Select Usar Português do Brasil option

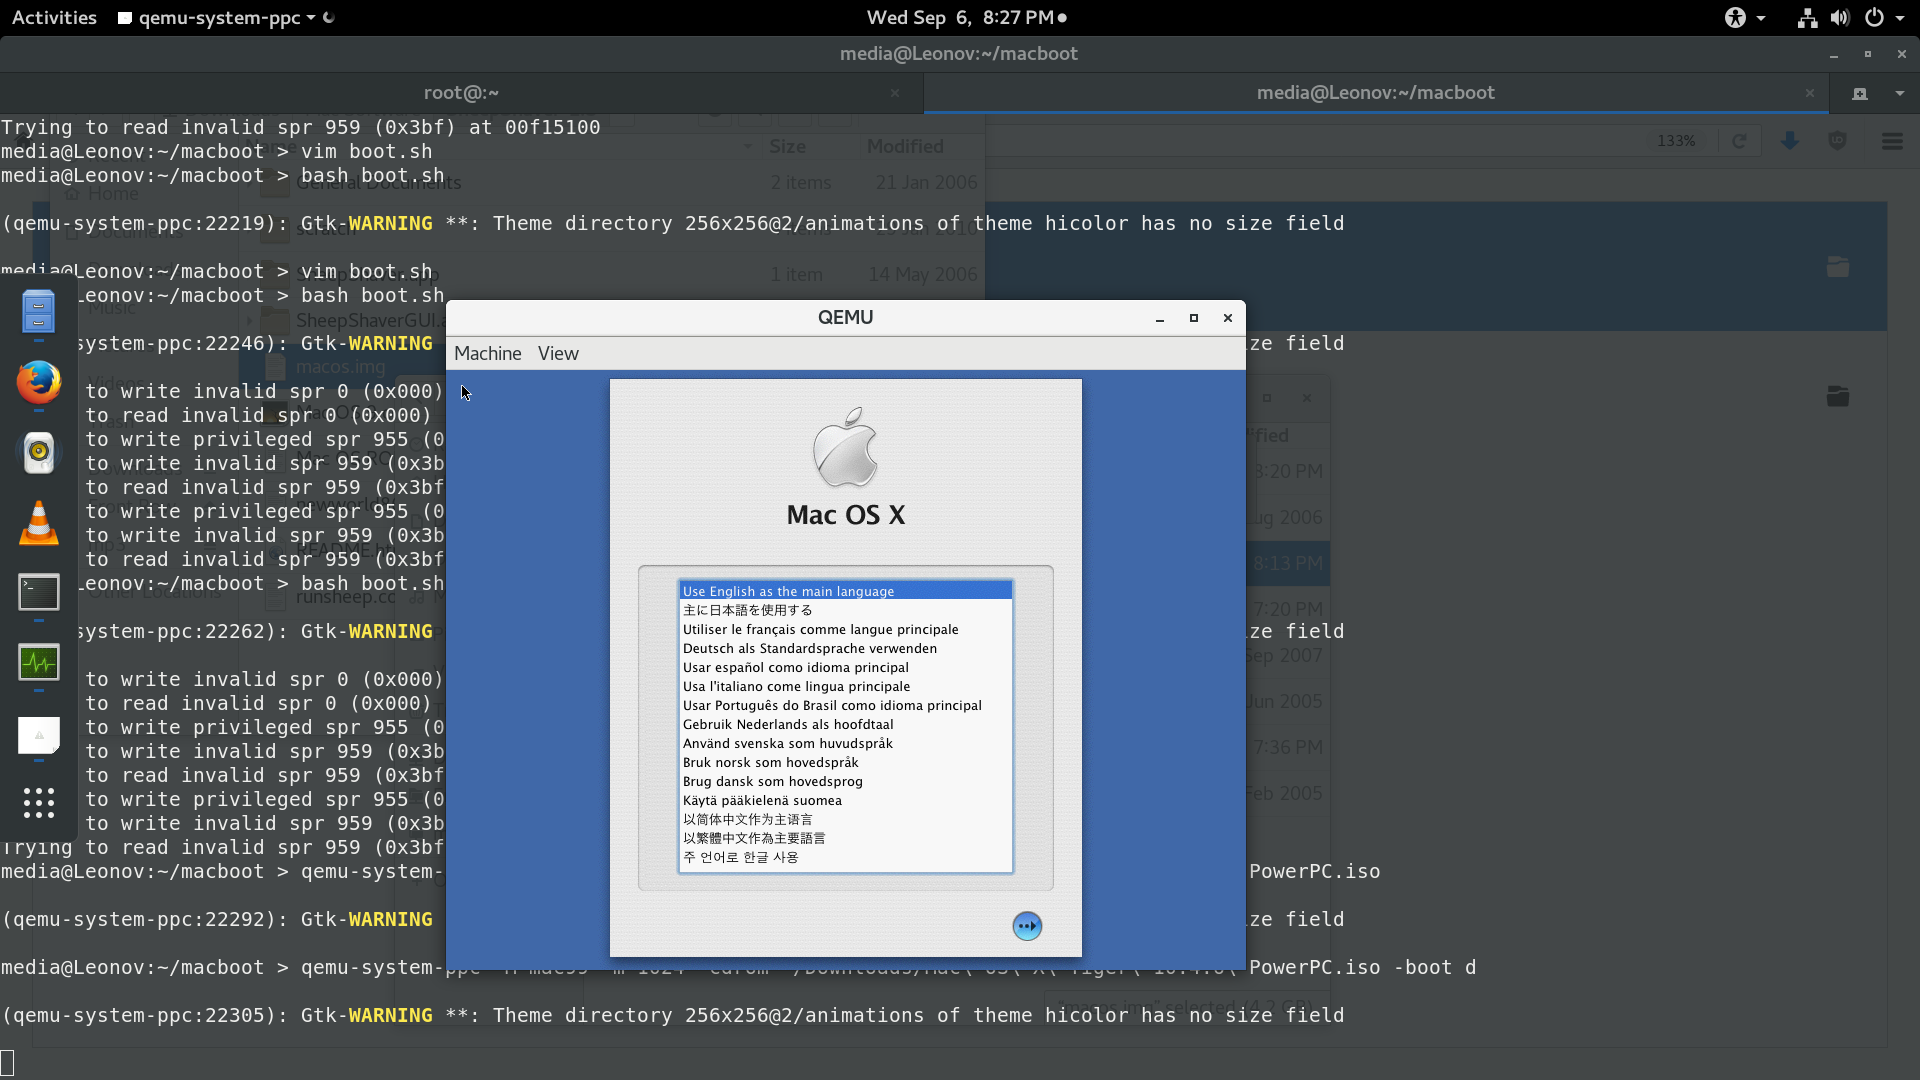click(845, 705)
